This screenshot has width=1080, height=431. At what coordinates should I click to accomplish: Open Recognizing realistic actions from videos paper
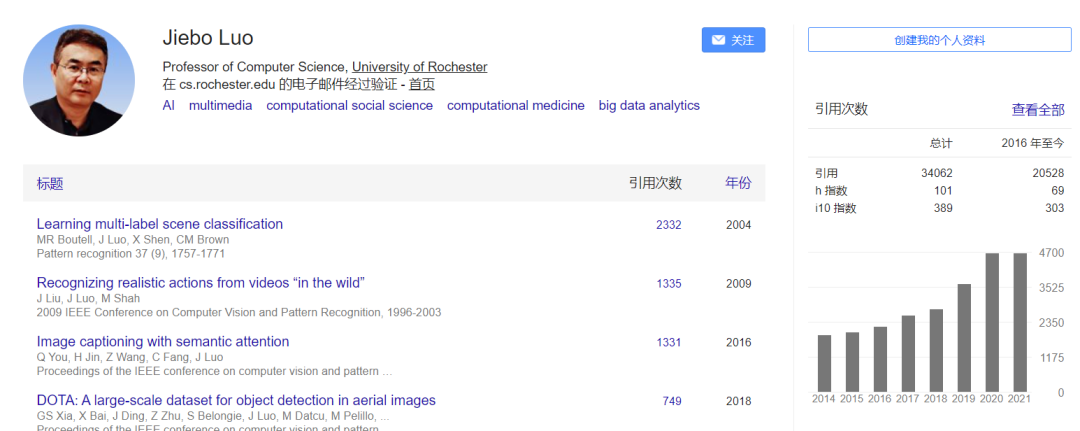tap(200, 282)
